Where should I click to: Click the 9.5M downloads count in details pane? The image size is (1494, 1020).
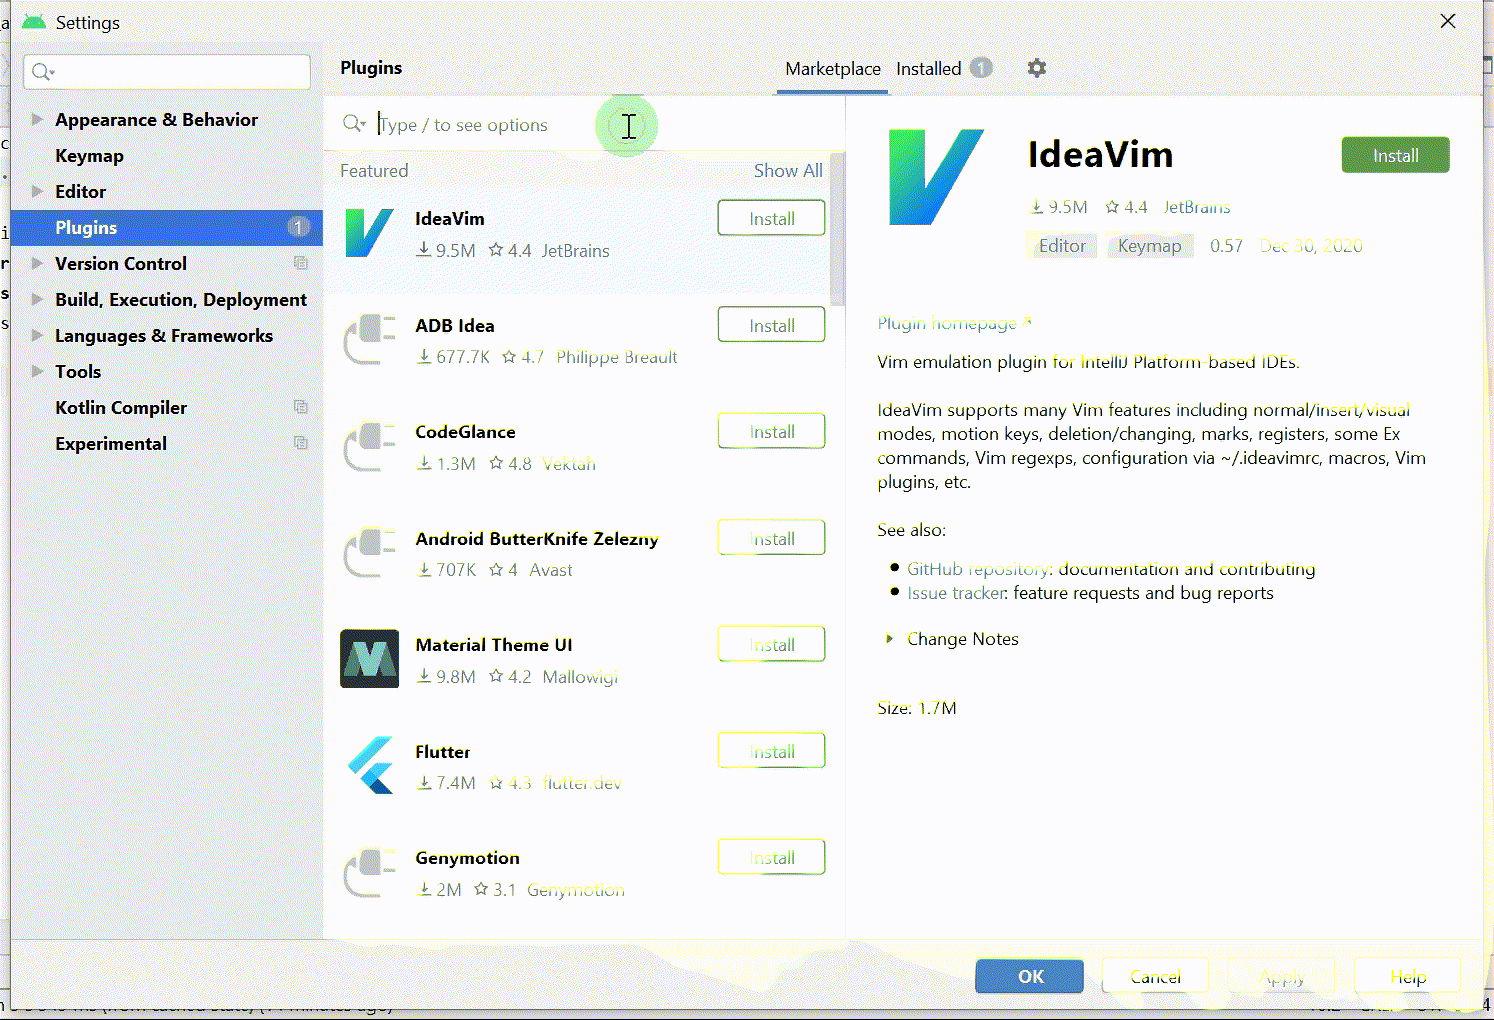coord(1059,207)
